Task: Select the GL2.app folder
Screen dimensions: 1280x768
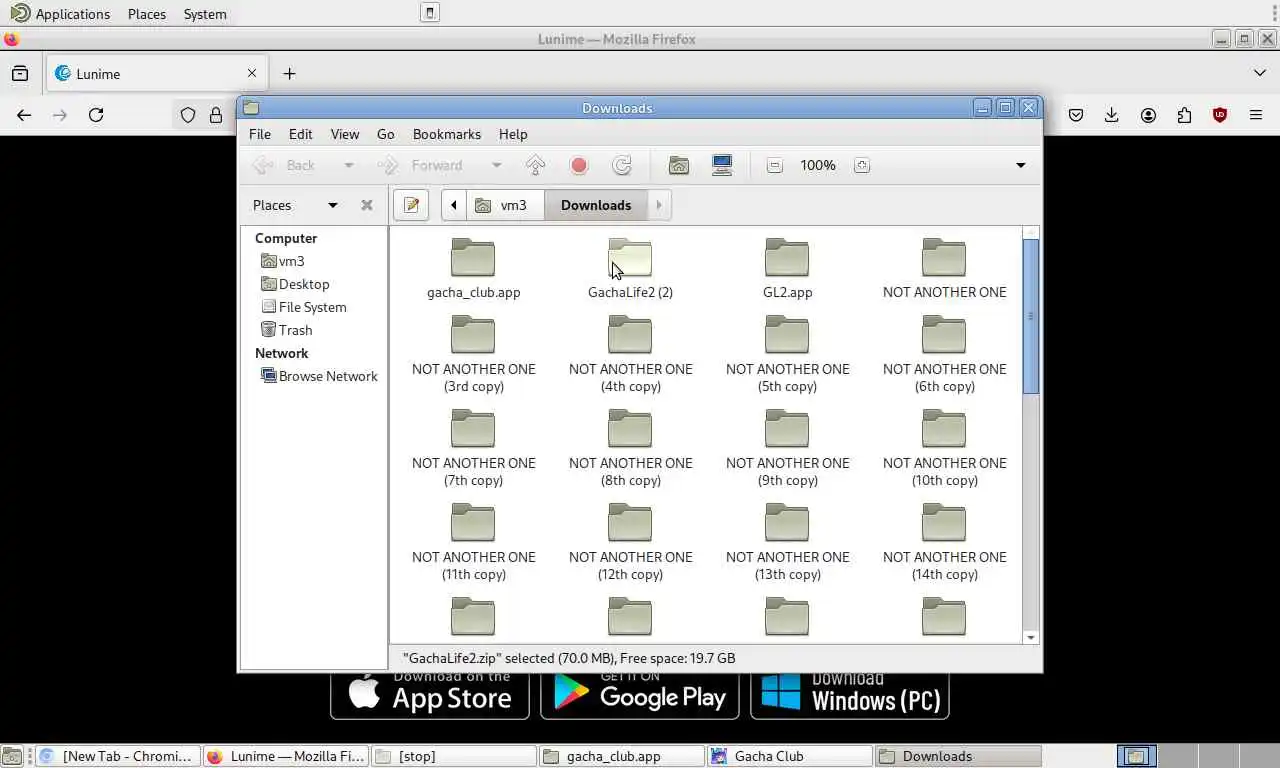Action: click(787, 268)
